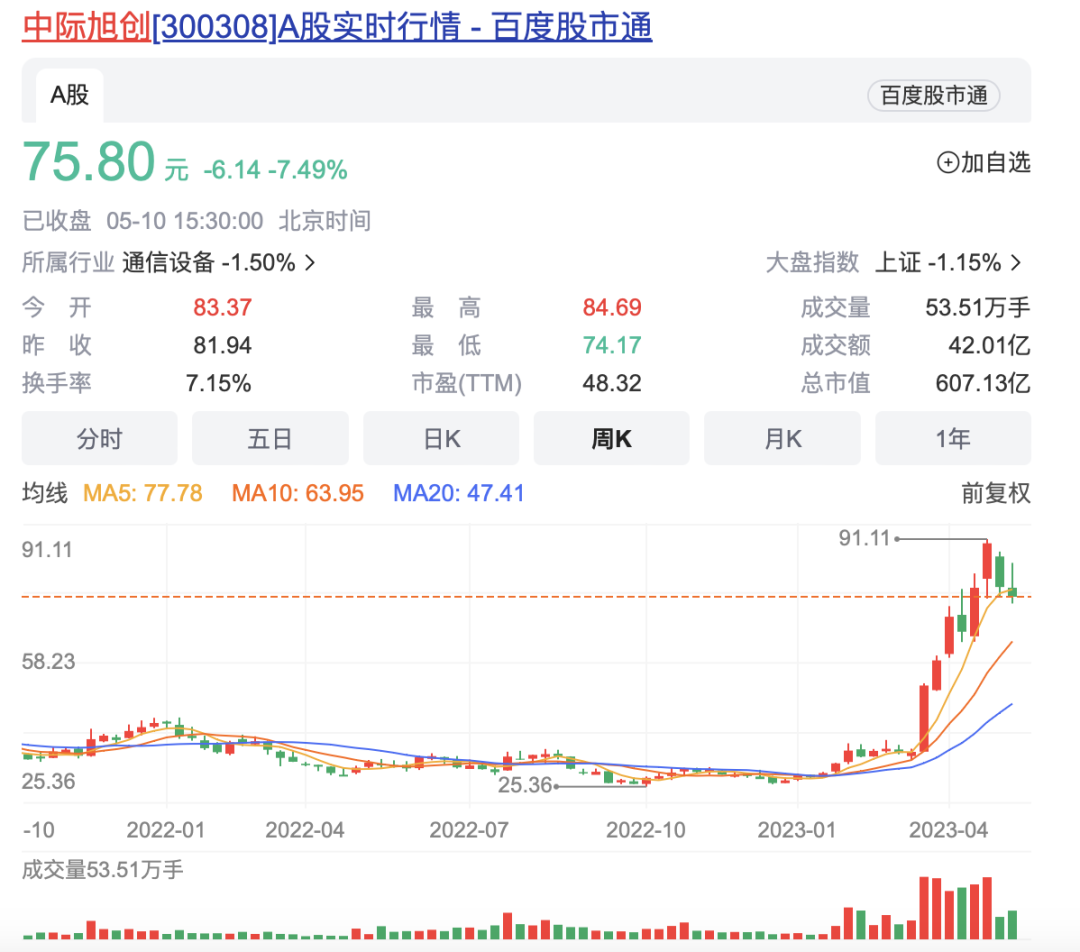Click the 58.23 price axis label
The image size is (1080, 952).
click(x=48, y=662)
